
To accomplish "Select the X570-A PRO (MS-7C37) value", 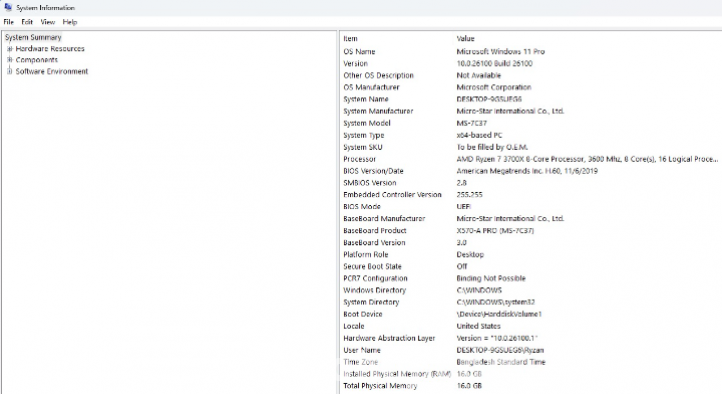I will click(495, 231).
